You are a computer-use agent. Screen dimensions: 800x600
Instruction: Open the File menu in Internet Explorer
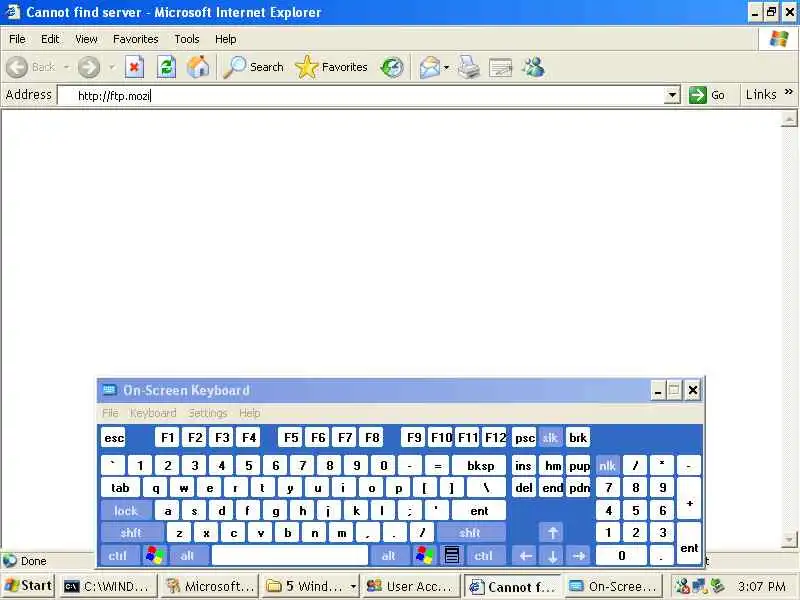17,39
